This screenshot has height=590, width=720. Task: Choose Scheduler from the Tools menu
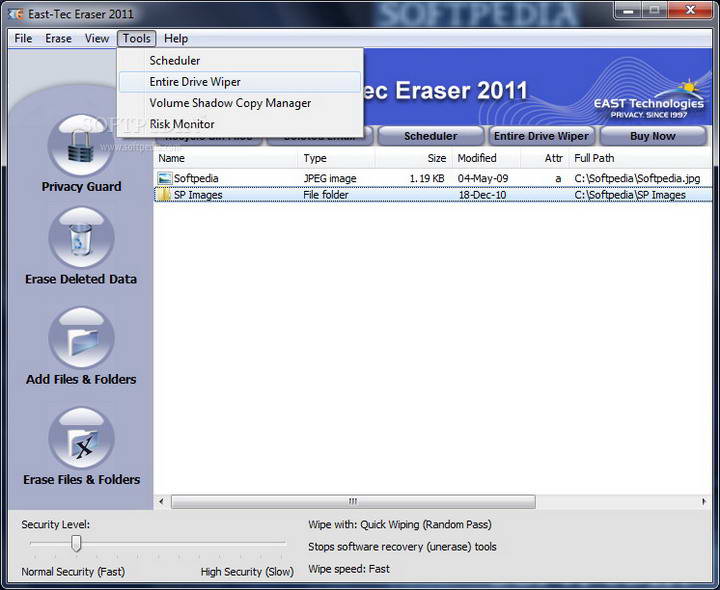[240, 61]
